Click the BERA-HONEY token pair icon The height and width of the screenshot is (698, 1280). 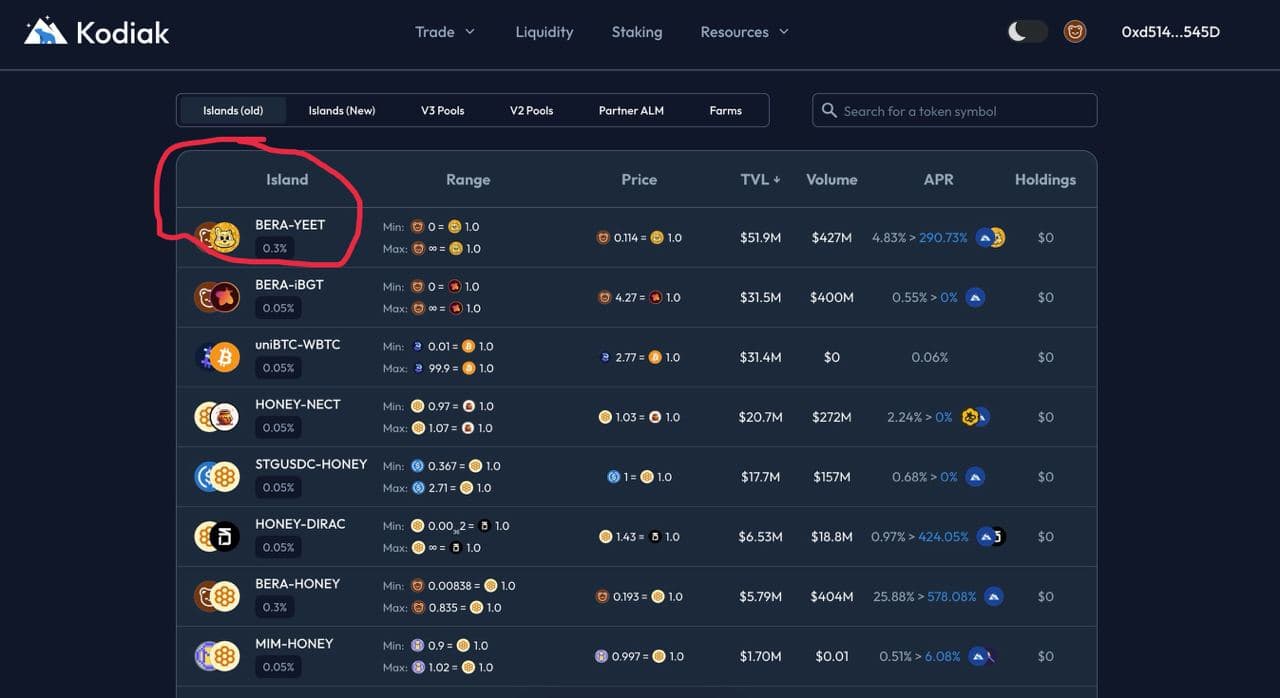(x=217, y=597)
